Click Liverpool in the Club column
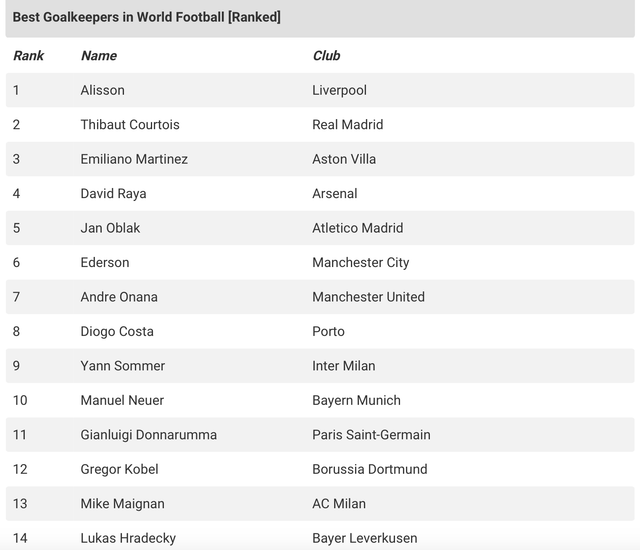 (x=339, y=90)
